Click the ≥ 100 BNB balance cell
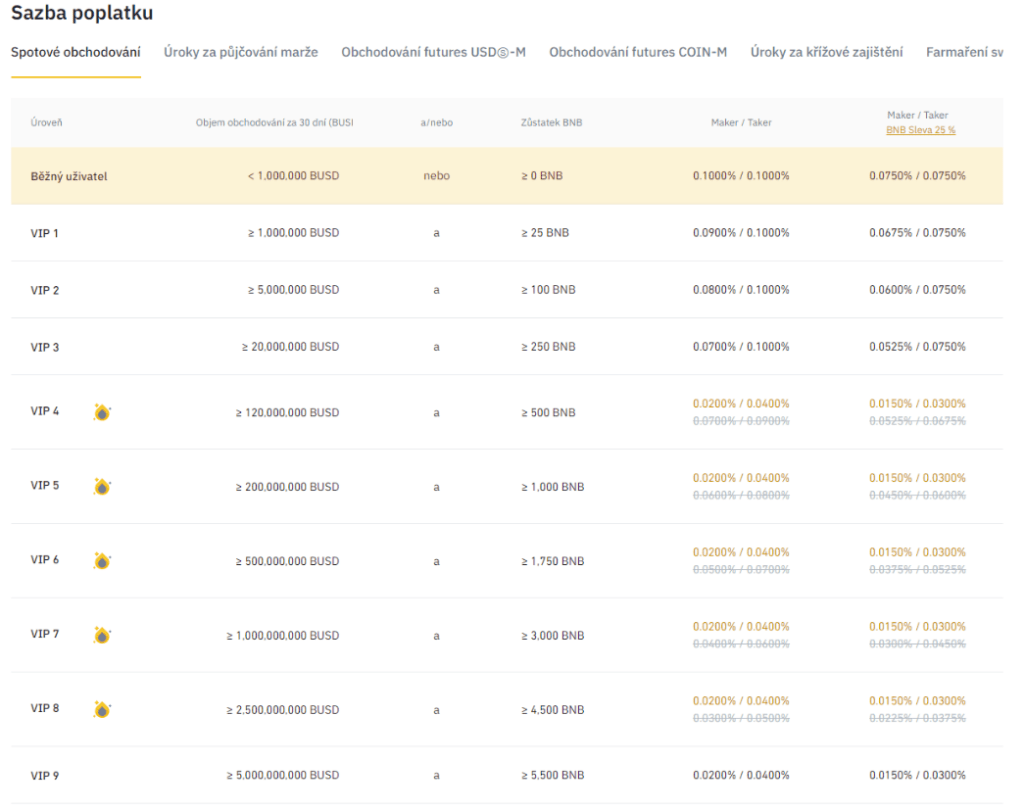This screenshot has height=810, width=1024. 548,289
